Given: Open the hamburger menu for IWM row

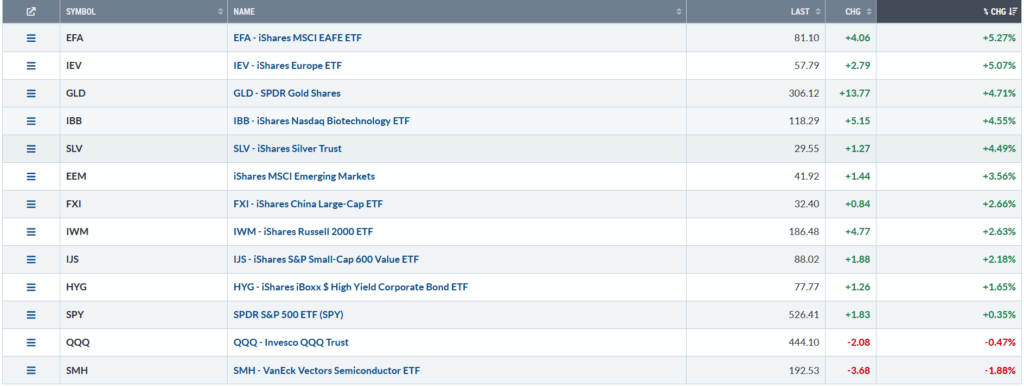Looking at the screenshot, I should click(x=31, y=232).
